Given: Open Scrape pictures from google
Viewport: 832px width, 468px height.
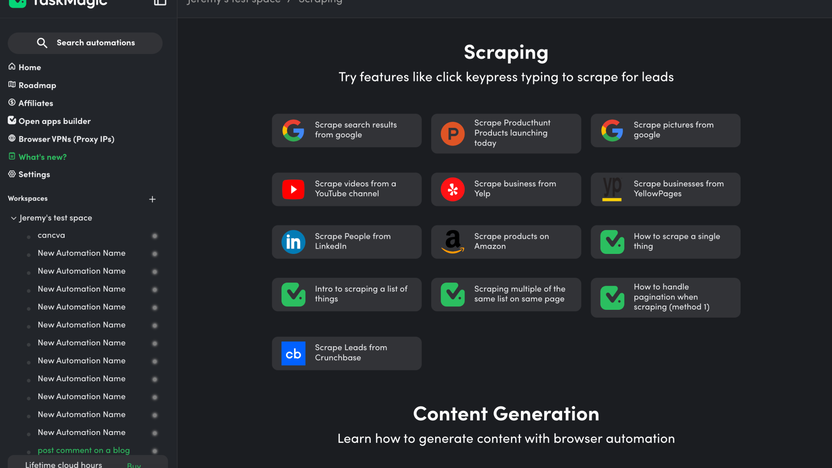Looking at the screenshot, I should point(665,131).
